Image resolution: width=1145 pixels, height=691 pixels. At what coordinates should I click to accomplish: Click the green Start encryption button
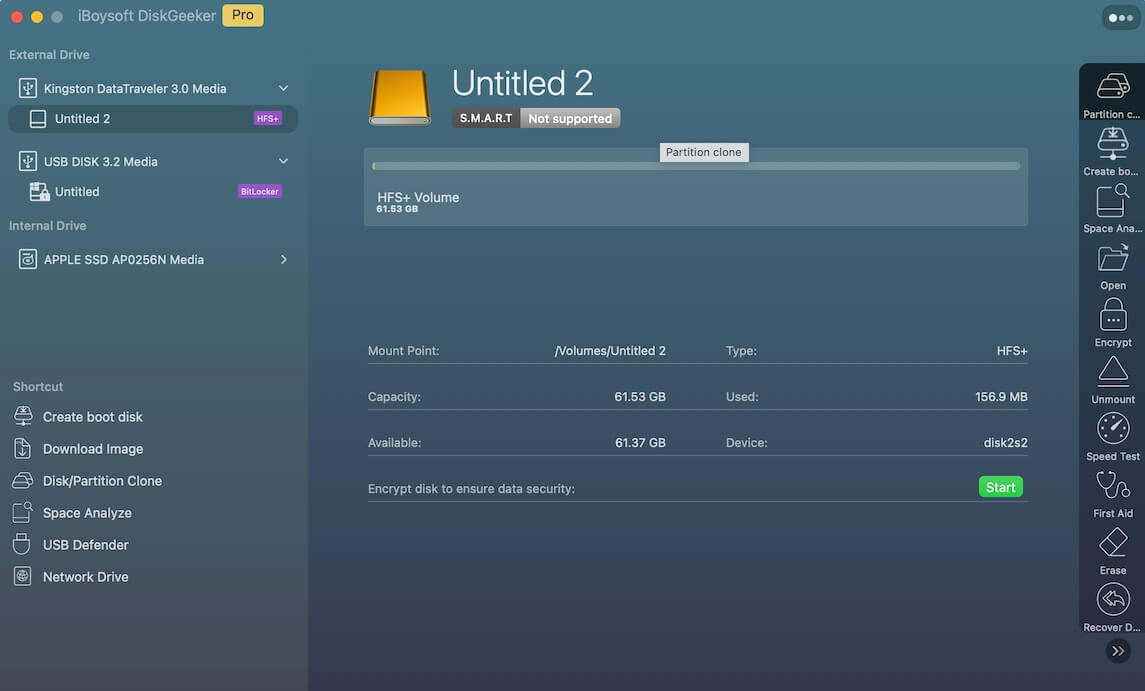pyautogui.click(x=1000, y=488)
